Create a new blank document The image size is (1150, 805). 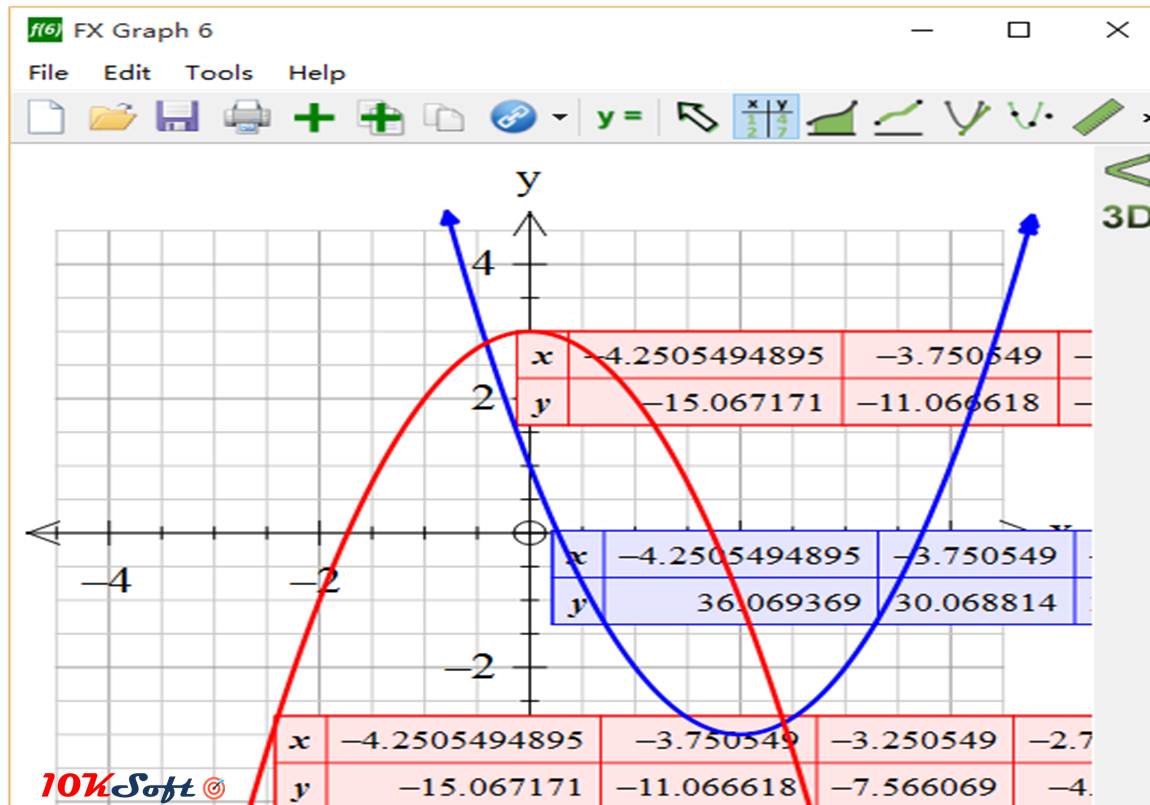tap(46, 117)
